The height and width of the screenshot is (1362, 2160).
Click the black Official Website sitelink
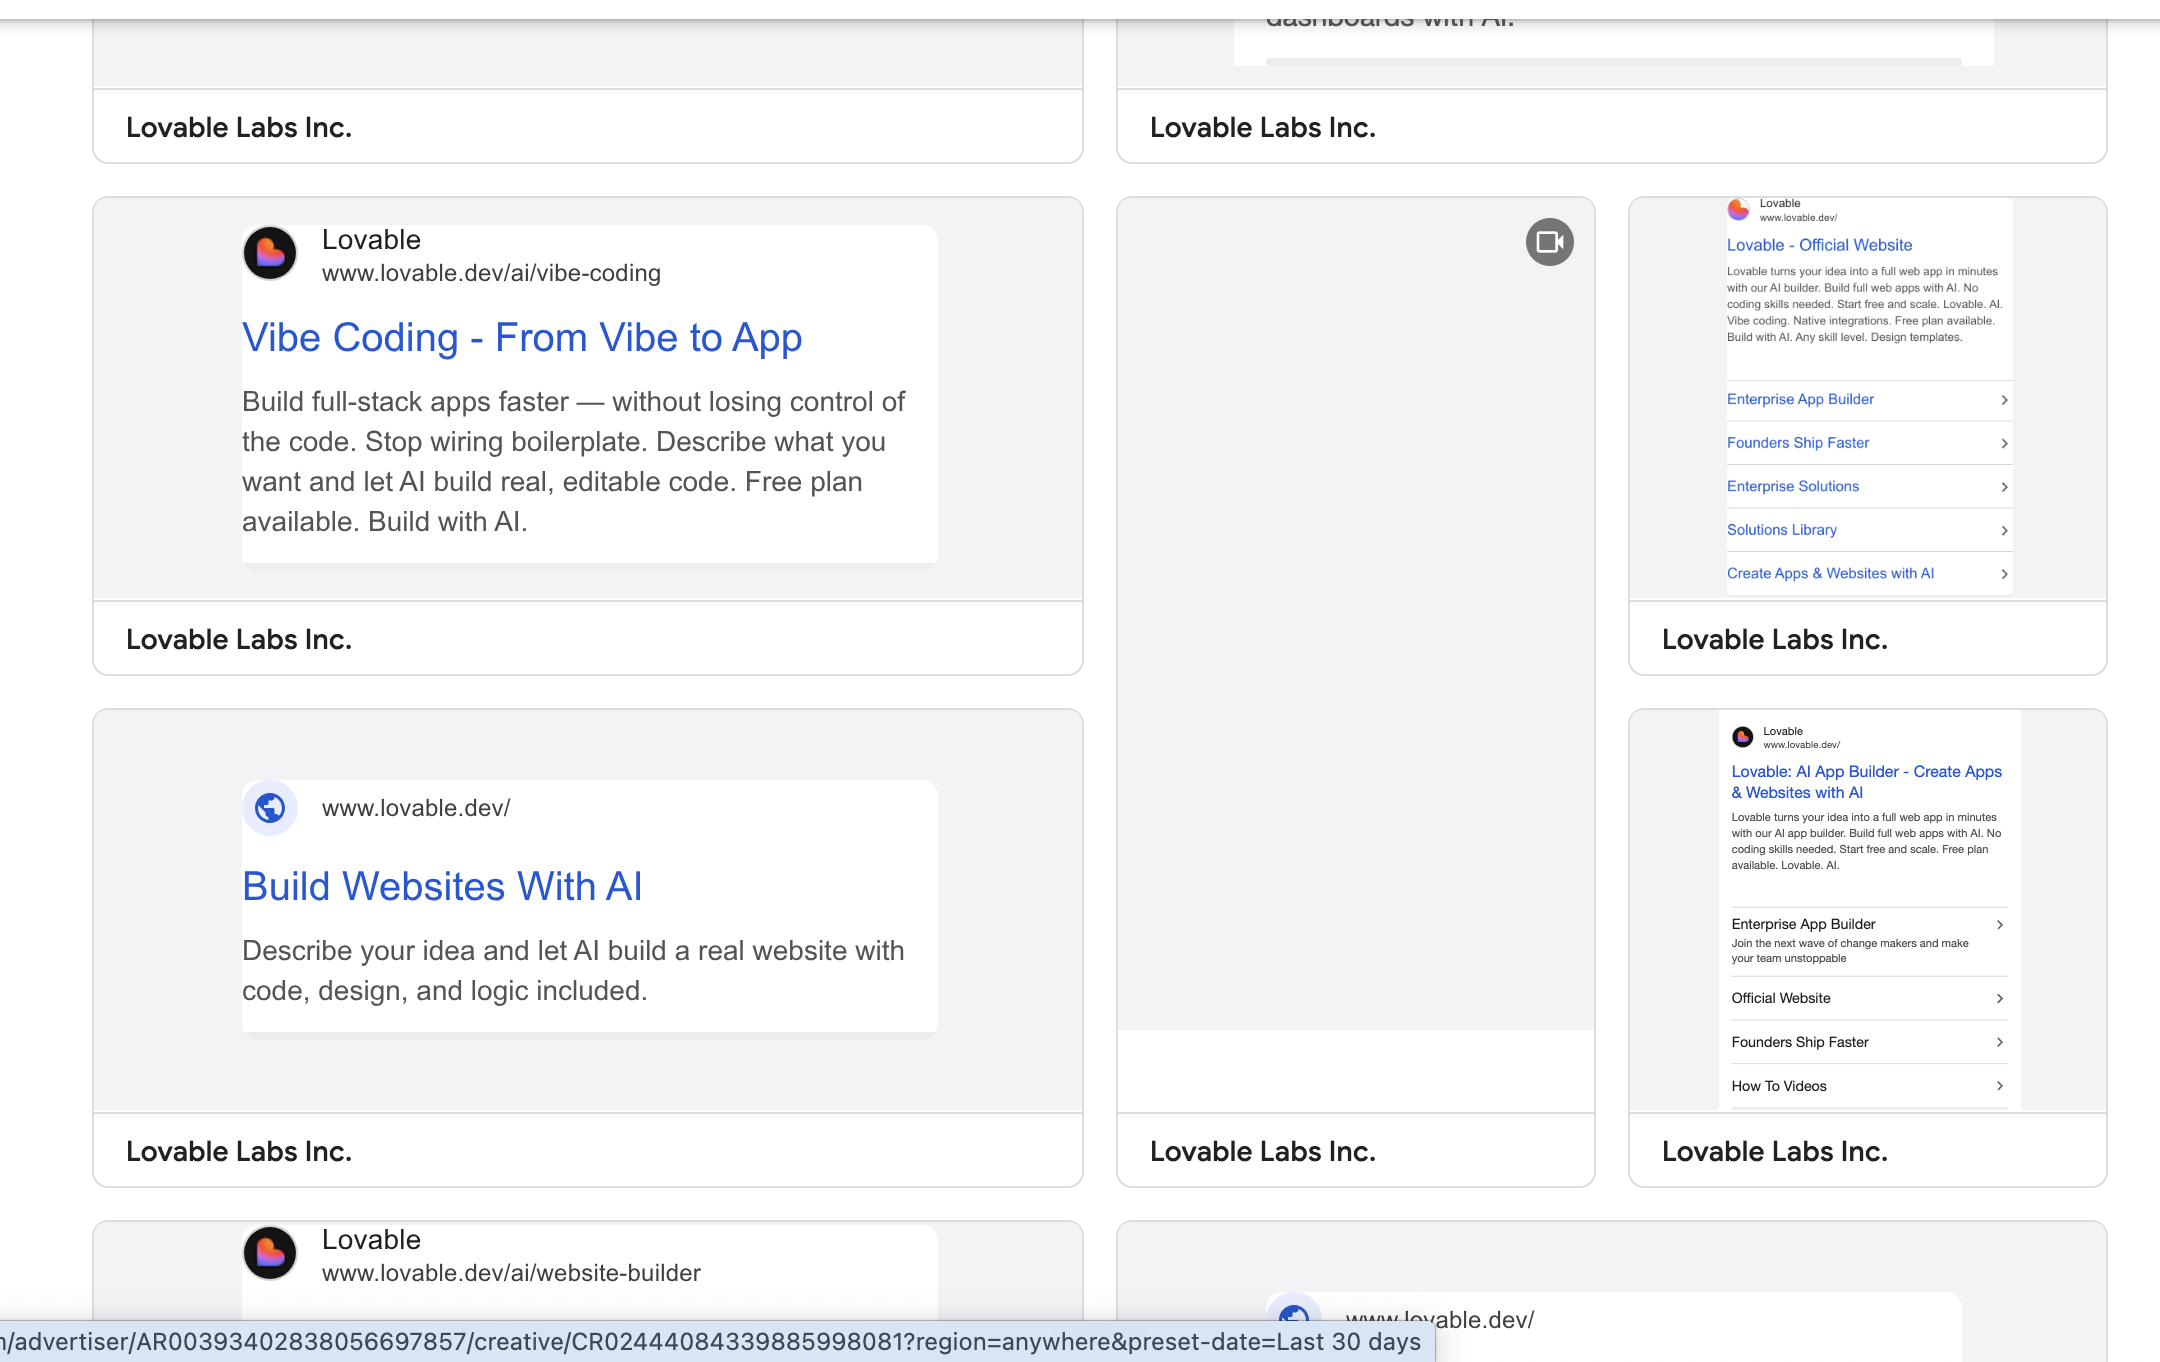[x=1781, y=998]
